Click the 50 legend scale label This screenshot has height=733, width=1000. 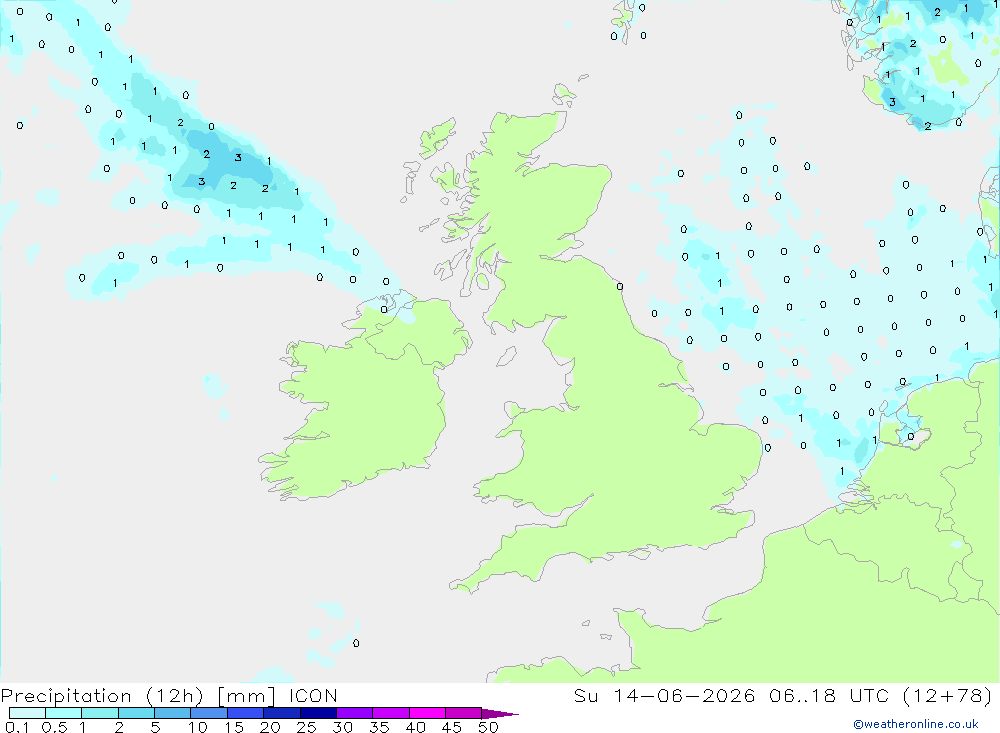(489, 727)
